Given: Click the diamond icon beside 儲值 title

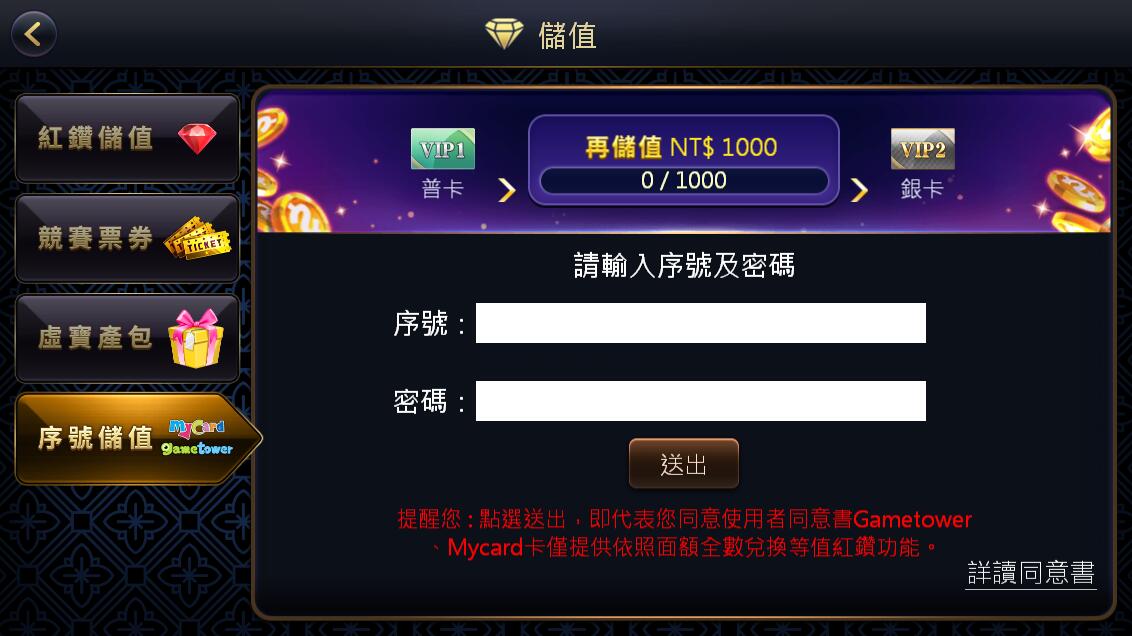Looking at the screenshot, I should click(x=504, y=34).
